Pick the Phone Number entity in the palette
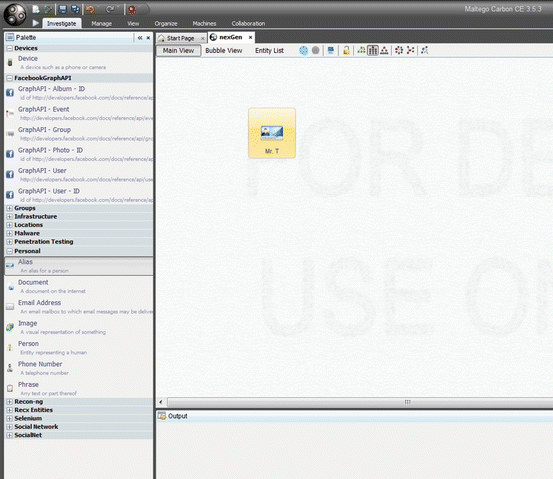 pos(79,368)
